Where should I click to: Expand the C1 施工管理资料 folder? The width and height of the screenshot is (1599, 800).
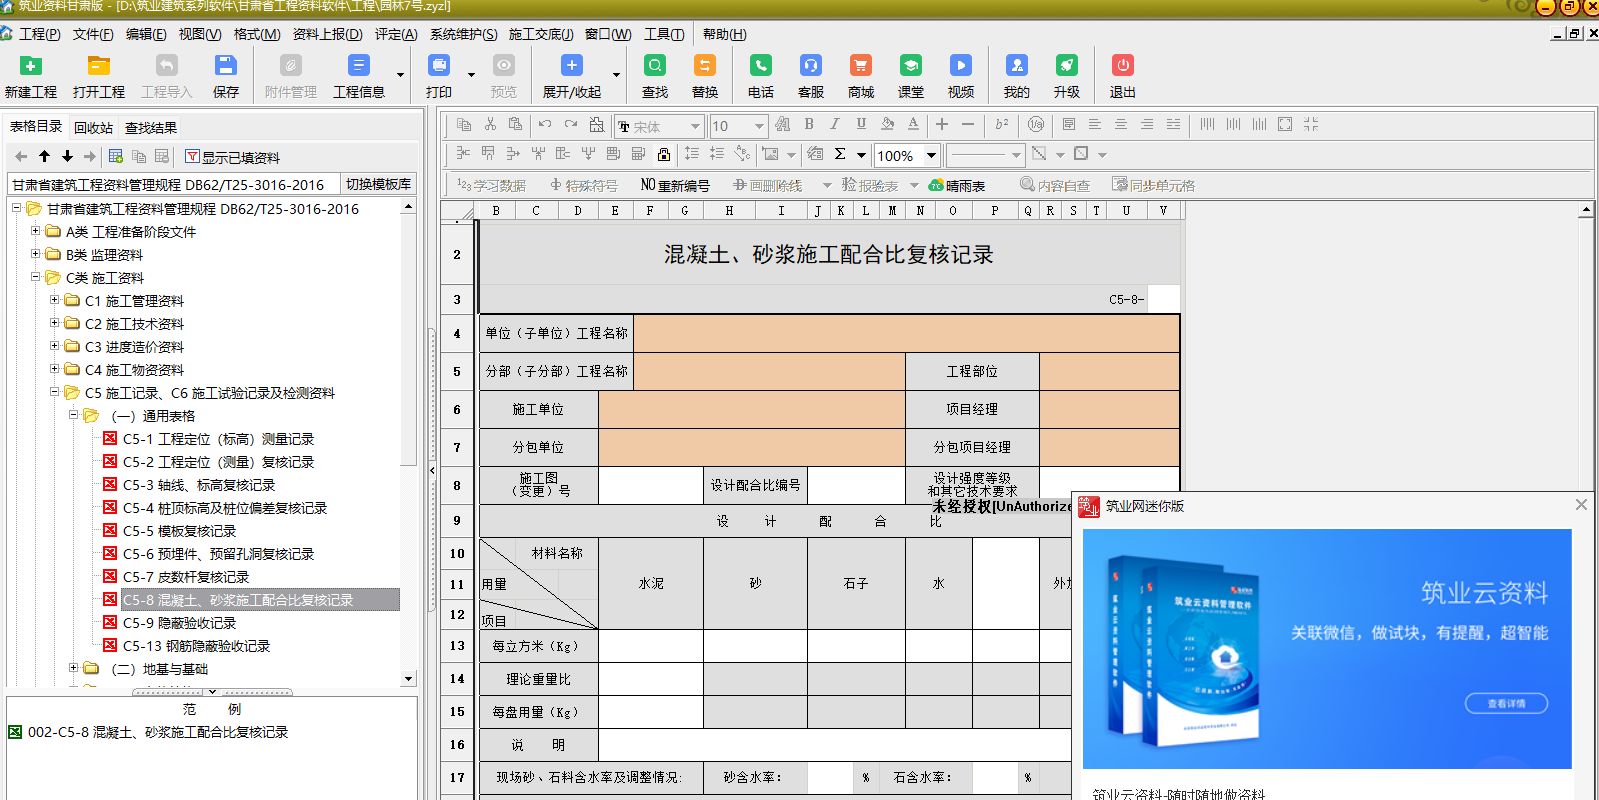click(x=55, y=300)
